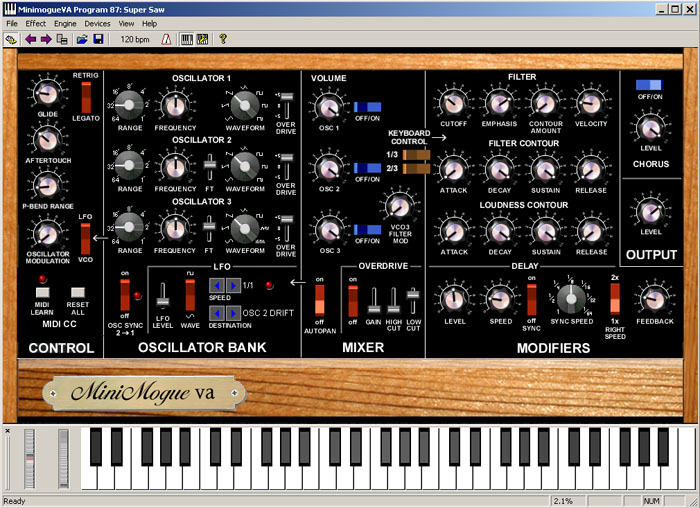
Task: Toggle the Keyboard Control 2/3 switch
Action: click(x=417, y=169)
